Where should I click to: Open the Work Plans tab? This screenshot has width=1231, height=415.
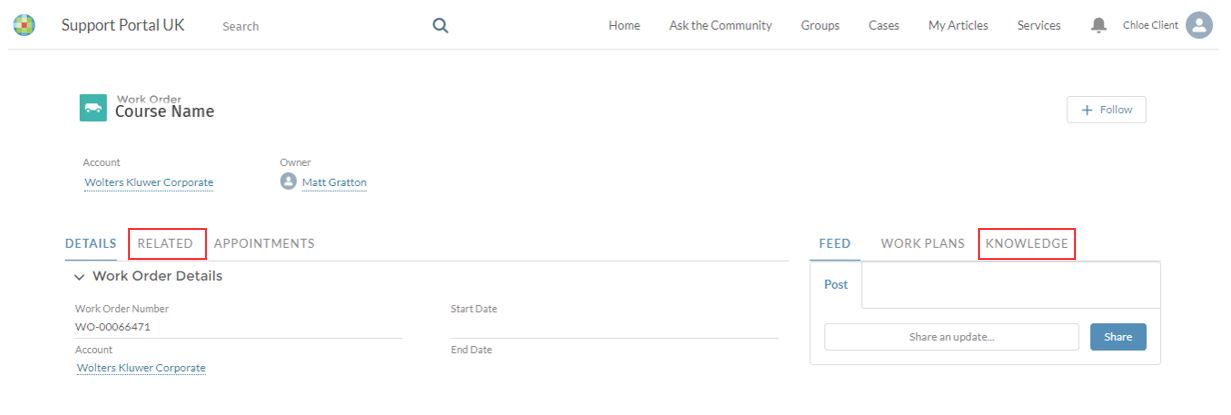pos(923,243)
